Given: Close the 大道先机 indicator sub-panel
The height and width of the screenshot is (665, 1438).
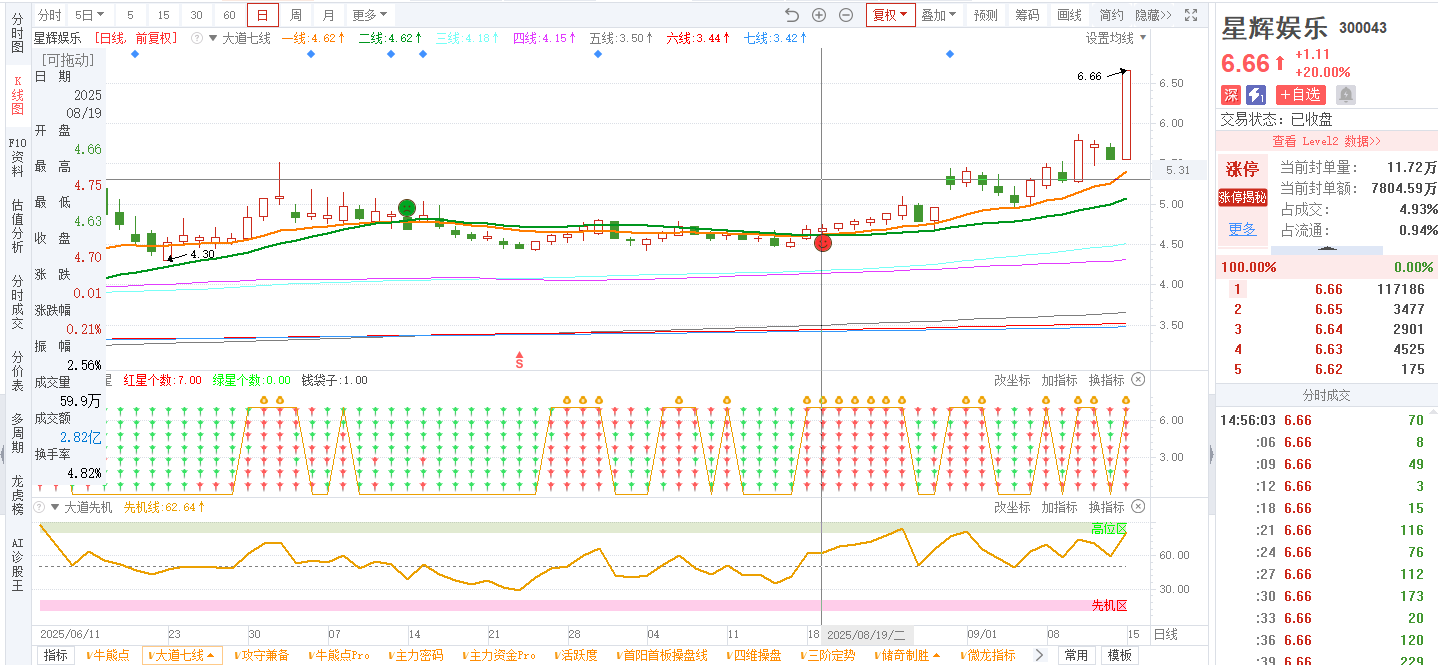Looking at the screenshot, I should (x=1138, y=507).
